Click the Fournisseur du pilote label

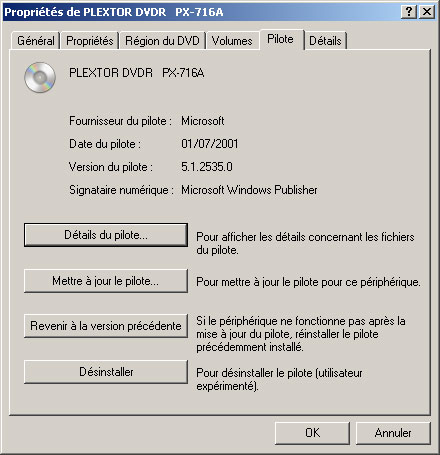[x=120, y=121]
